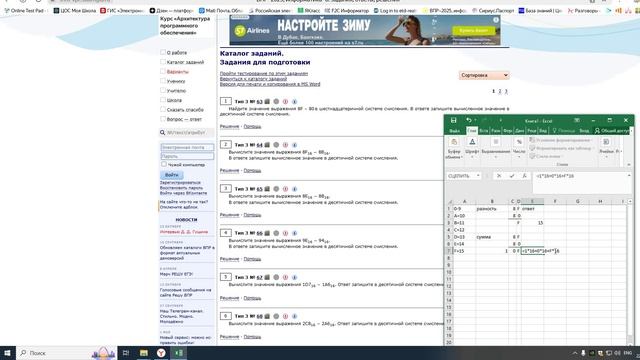Switch to Excel on the taskbar
Image resolution: width=640 pixels, height=360 pixels.
click(x=178, y=353)
